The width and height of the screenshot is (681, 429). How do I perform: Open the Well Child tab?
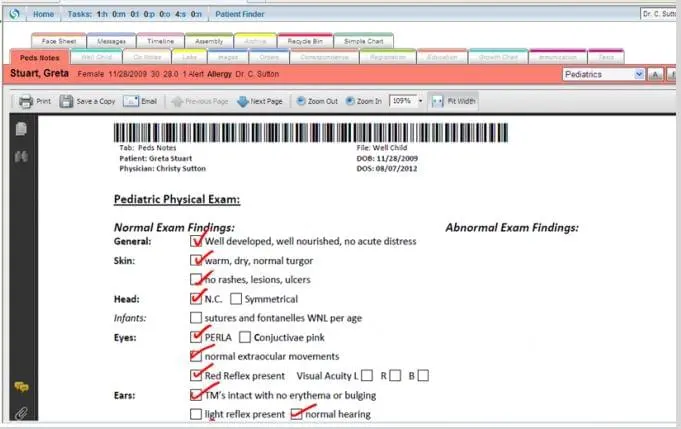[x=96, y=57]
